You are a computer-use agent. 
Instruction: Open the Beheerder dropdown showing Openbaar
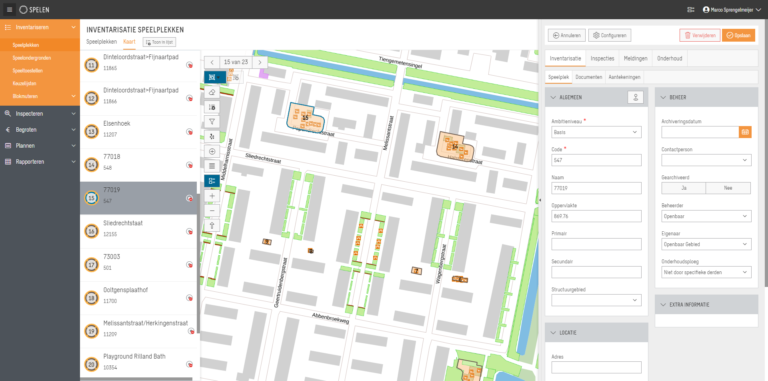pos(706,216)
